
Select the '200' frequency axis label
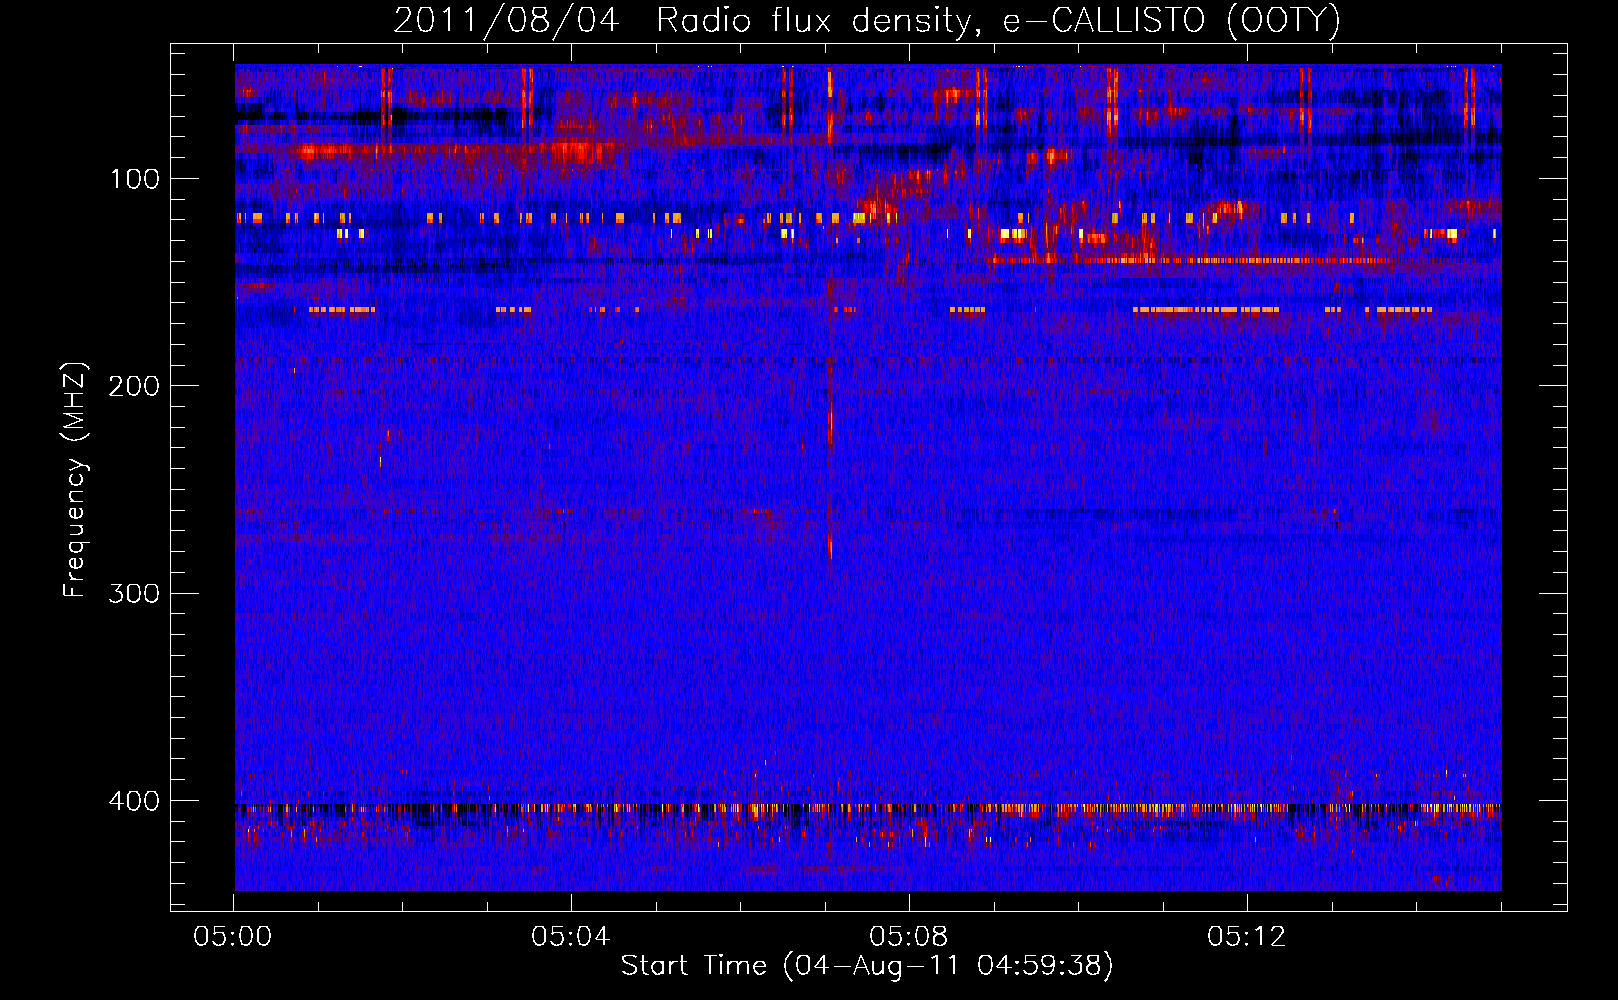134,386
